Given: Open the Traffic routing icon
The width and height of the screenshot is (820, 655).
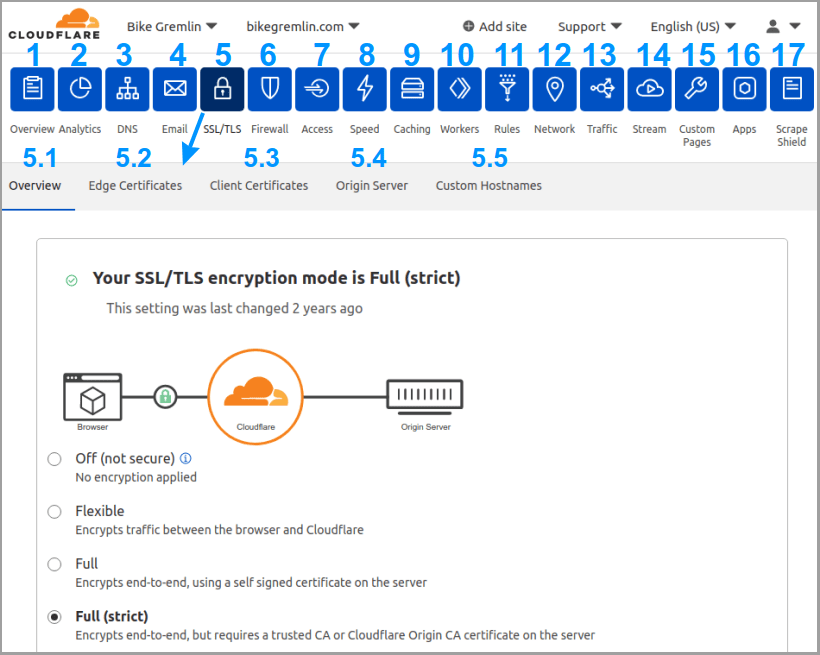Looking at the screenshot, I should 602,89.
